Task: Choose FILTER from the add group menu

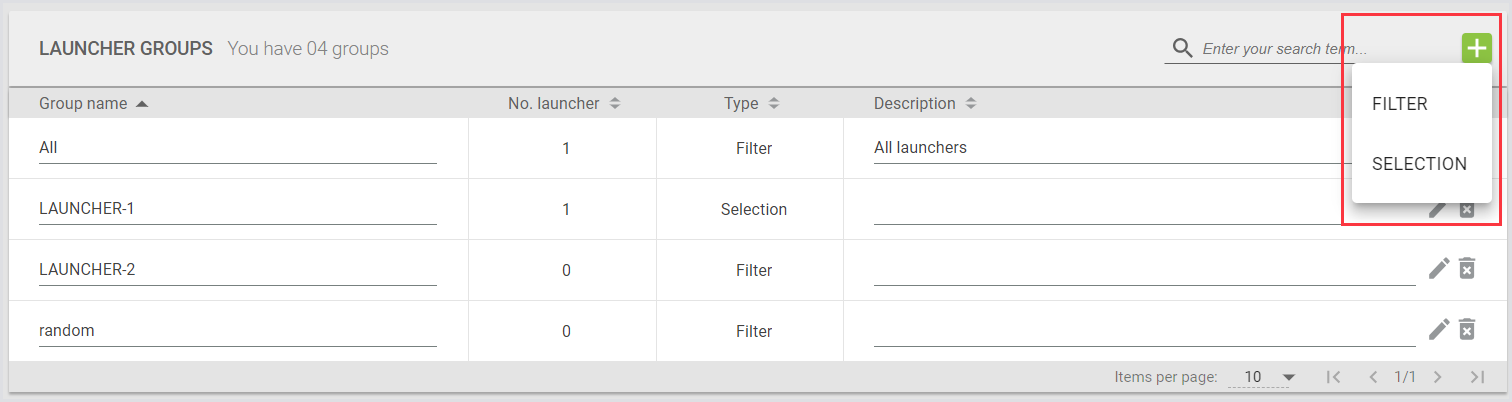Action: tap(1399, 104)
